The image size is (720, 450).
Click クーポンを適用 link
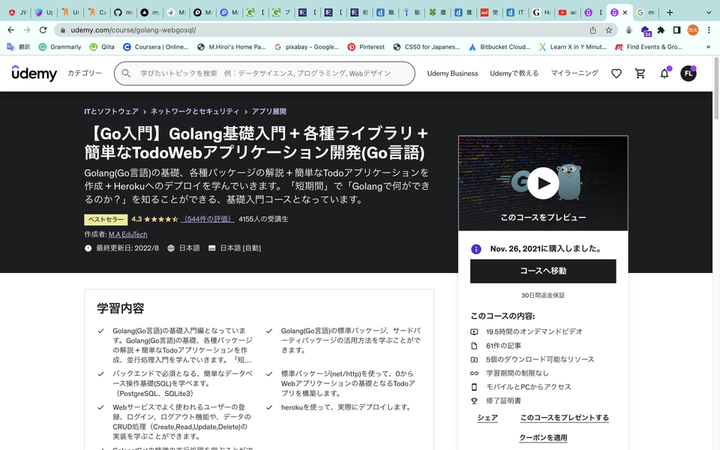(x=543, y=438)
